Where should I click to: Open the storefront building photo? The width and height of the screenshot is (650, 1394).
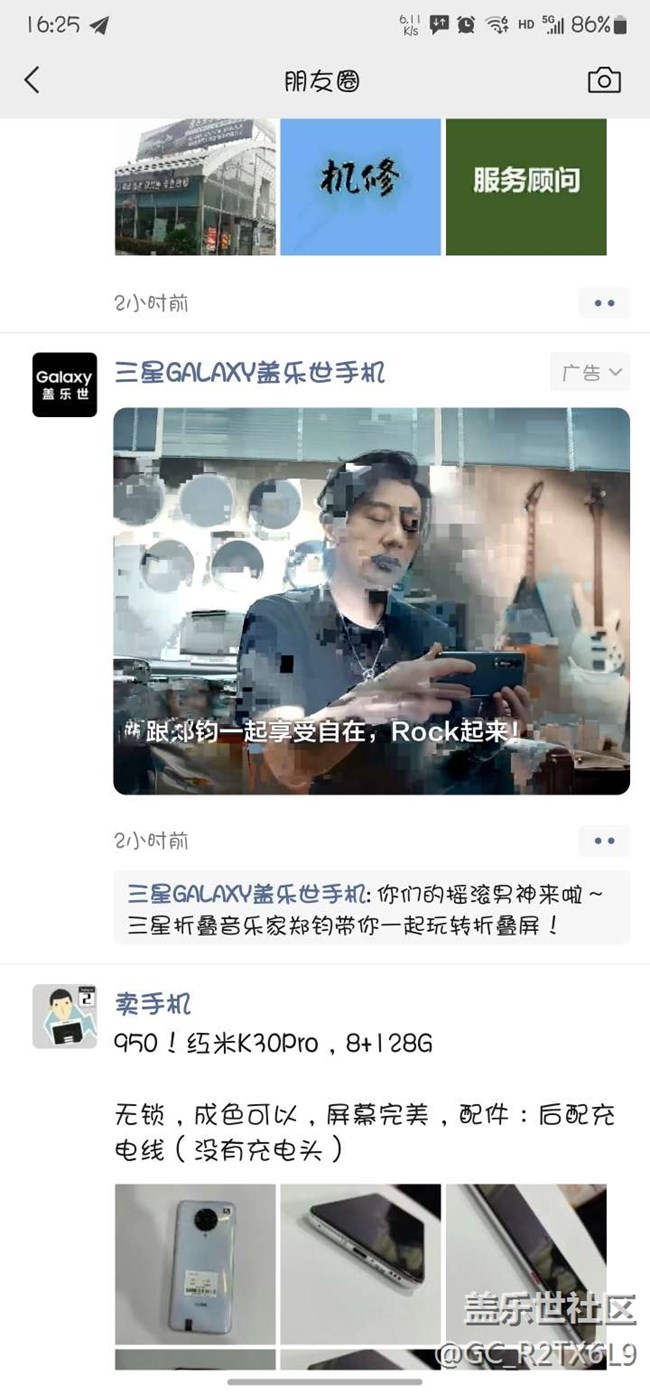195,187
